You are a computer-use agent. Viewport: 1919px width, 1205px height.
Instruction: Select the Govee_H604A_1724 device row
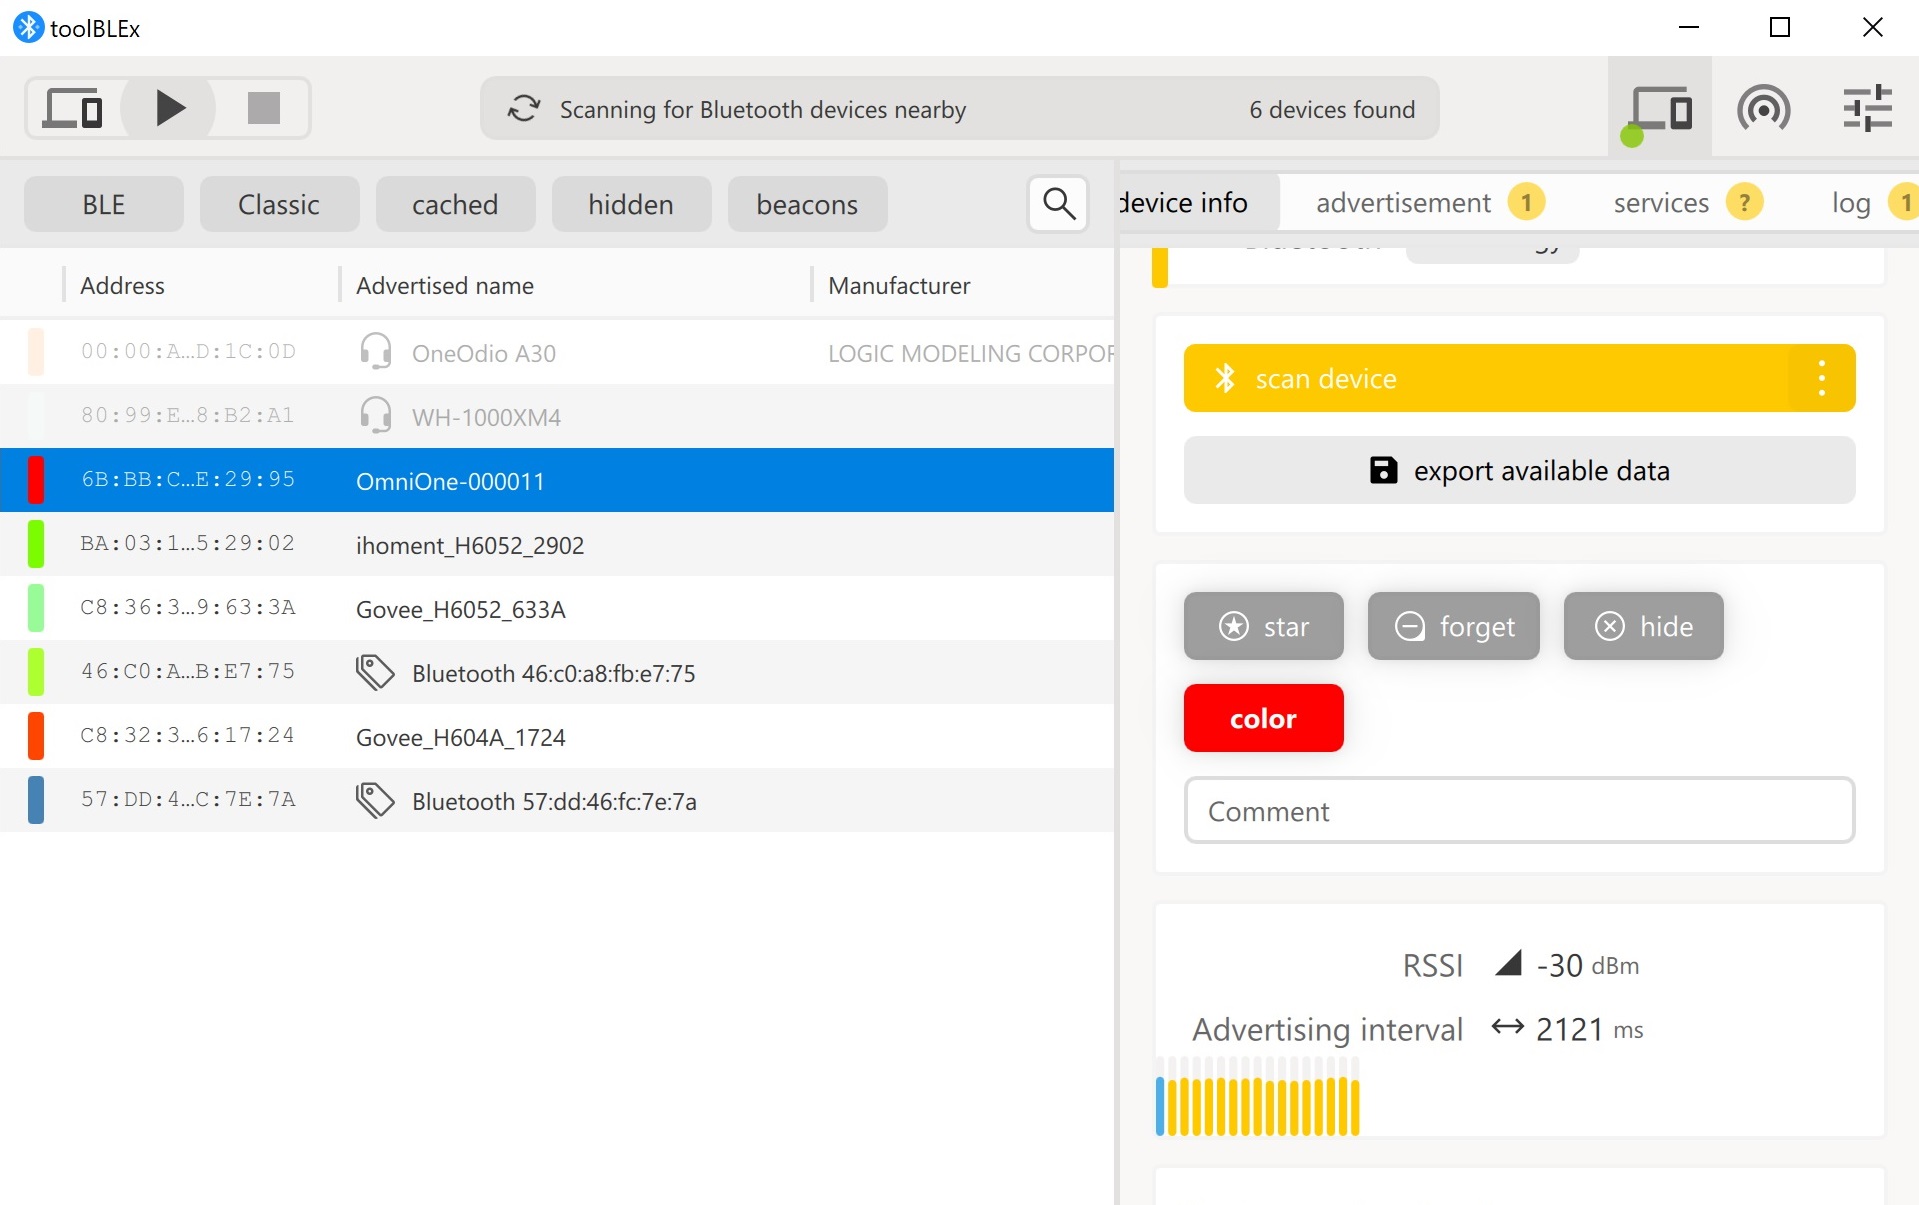click(x=557, y=736)
